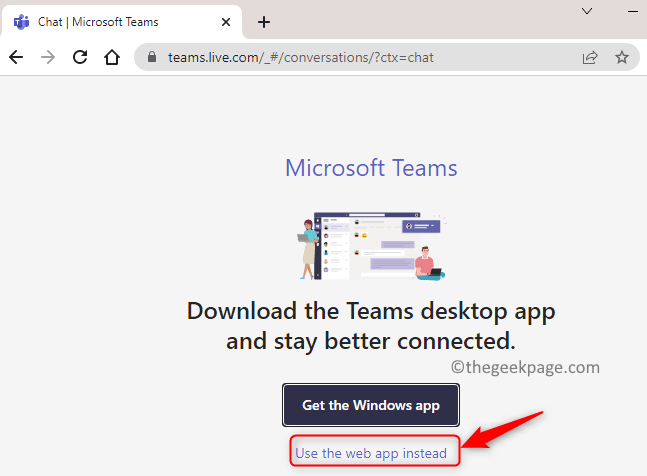Click the Microsoft Teams heading
Image resolution: width=647 pixels, height=476 pixels.
[x=371, y=168]
